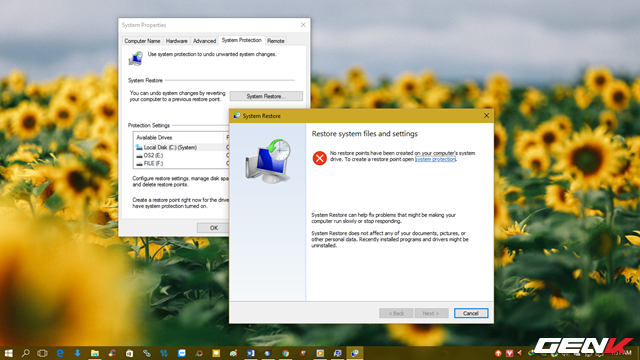Click the Available Drives column header
The height and width of the screenshot is (360, 640).
tap(179, 138)
